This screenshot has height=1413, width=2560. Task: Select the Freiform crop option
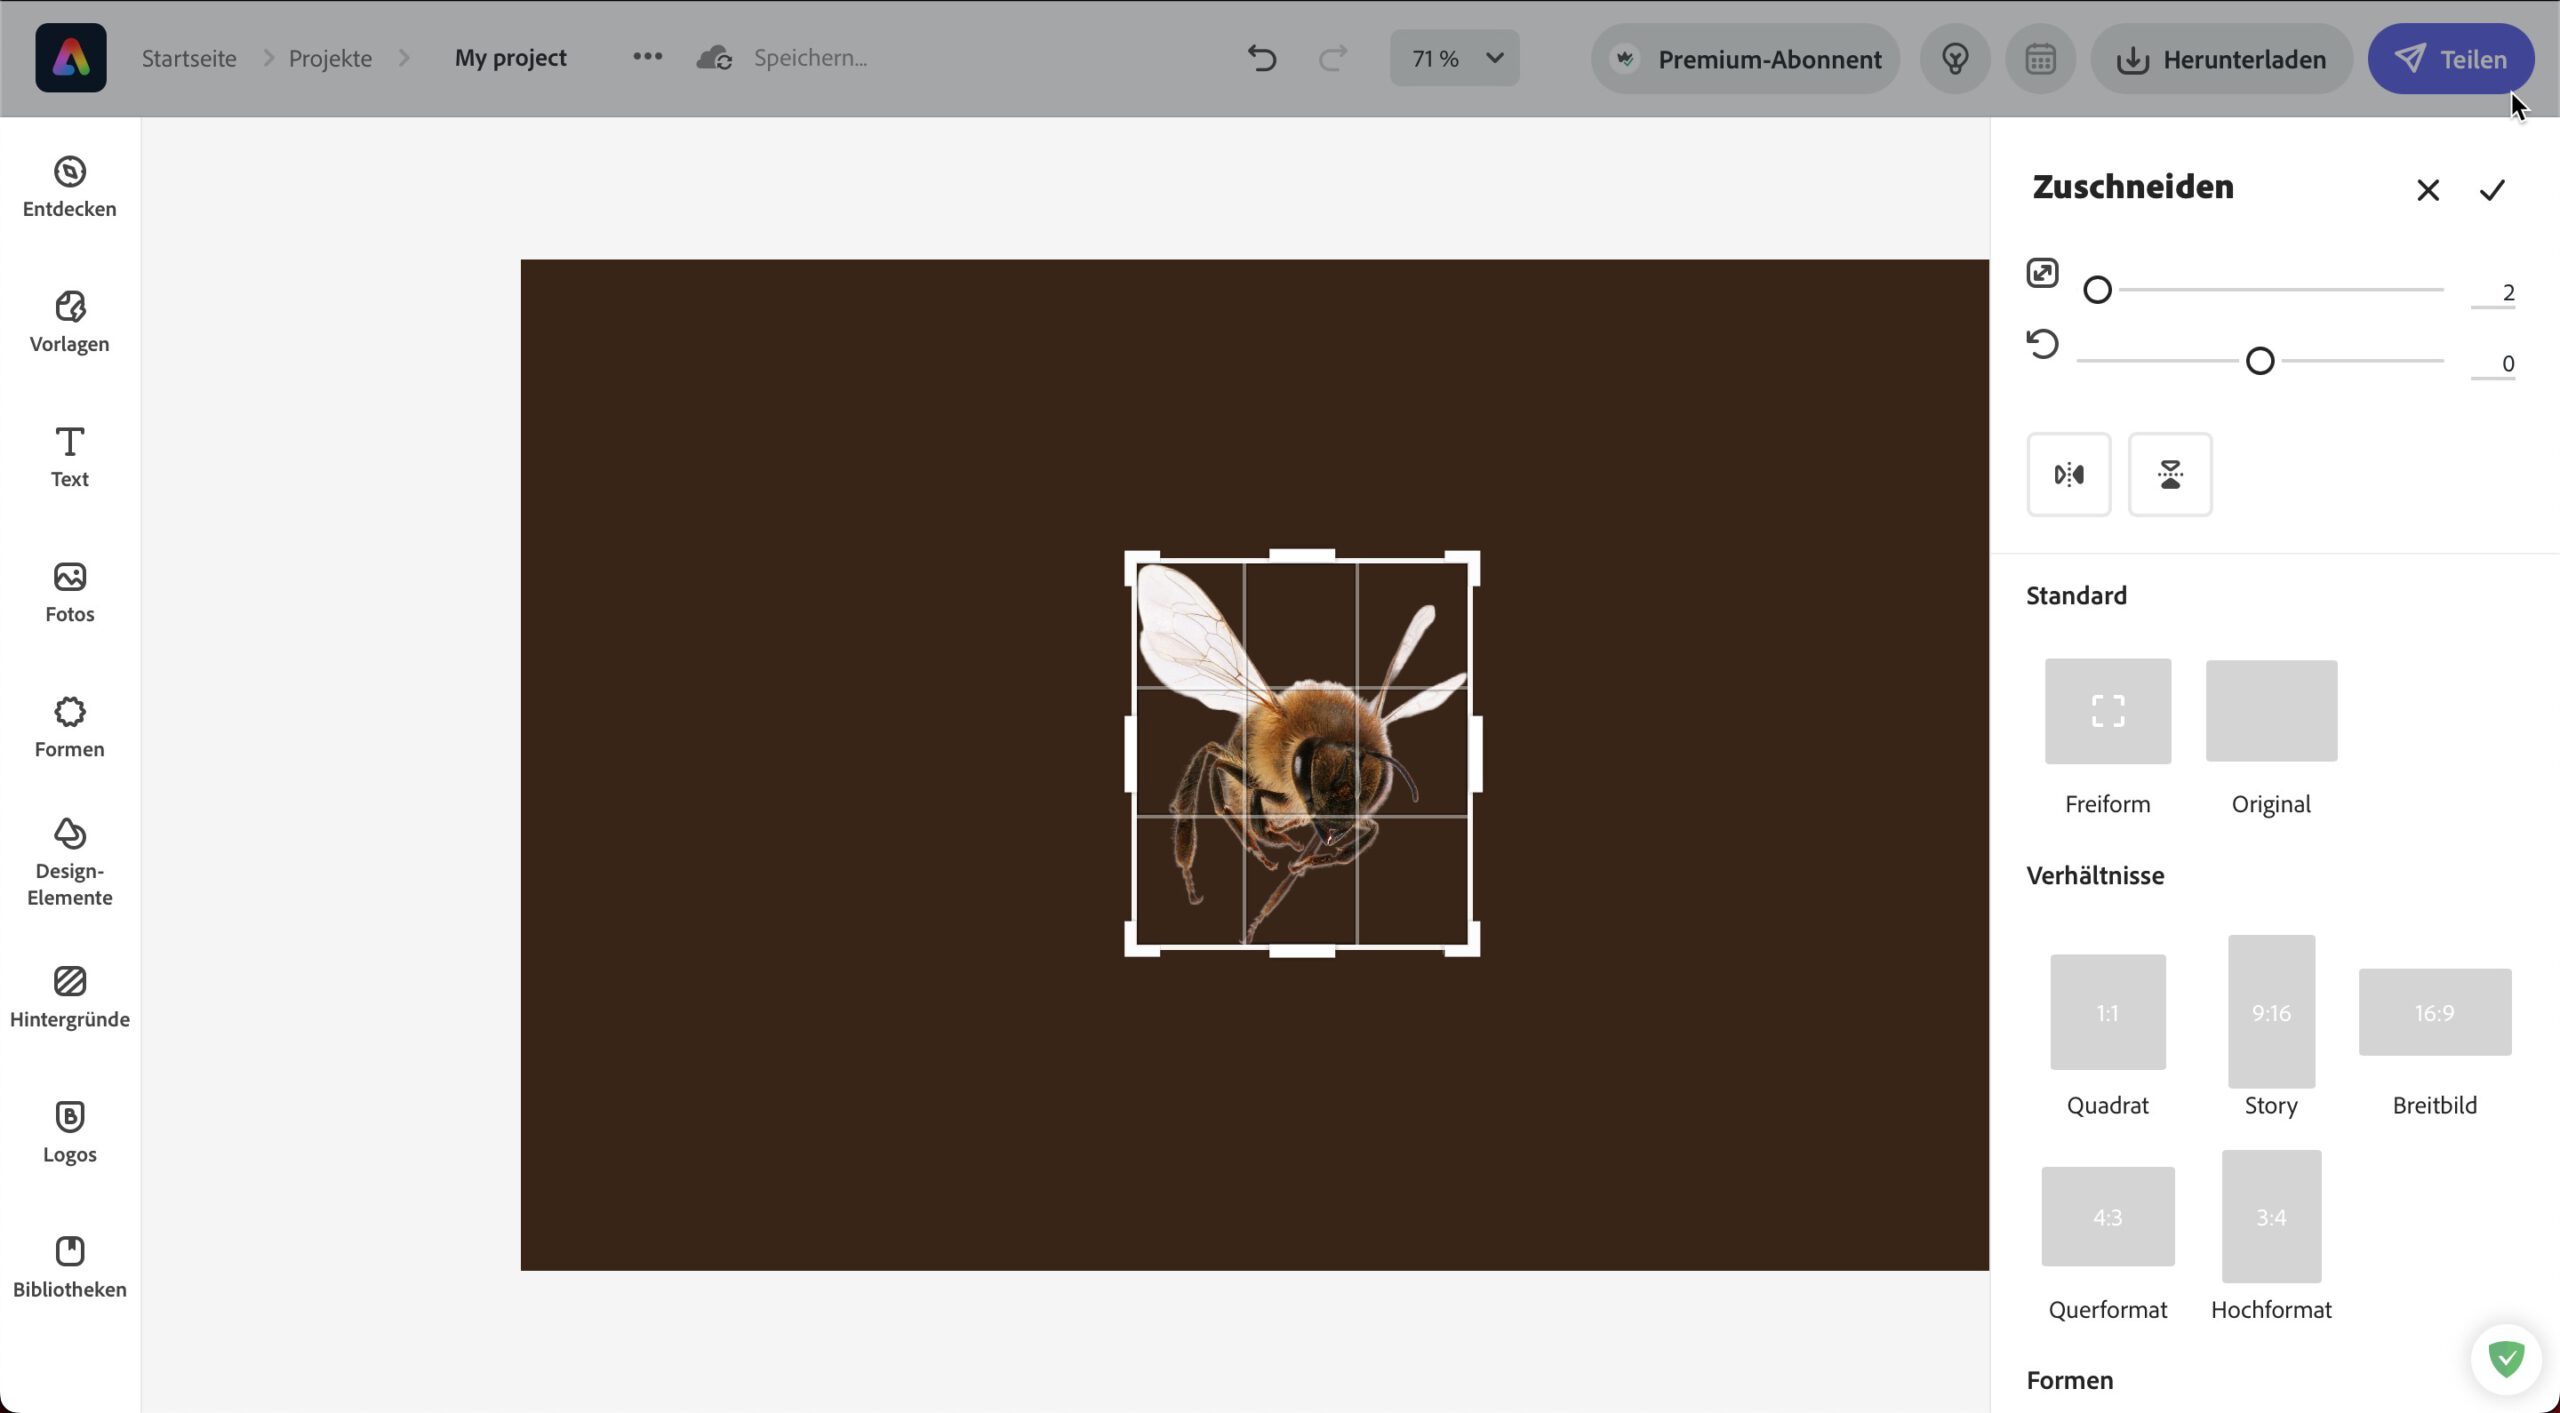[x=2107, y=711]
